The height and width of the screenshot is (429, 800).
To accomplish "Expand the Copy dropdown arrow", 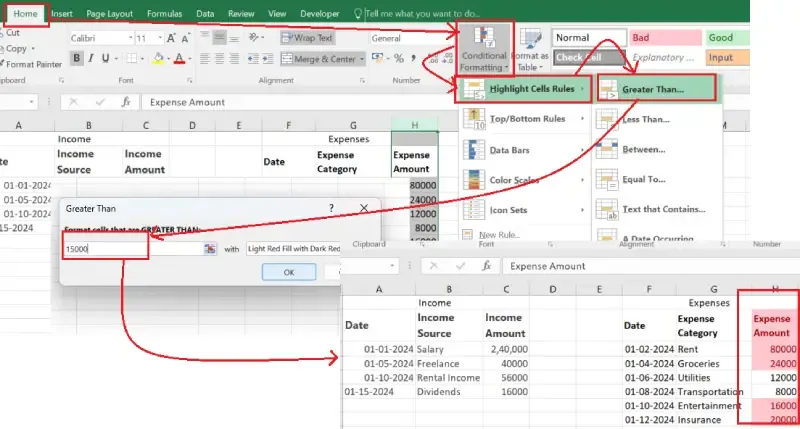I will [33, 49].
